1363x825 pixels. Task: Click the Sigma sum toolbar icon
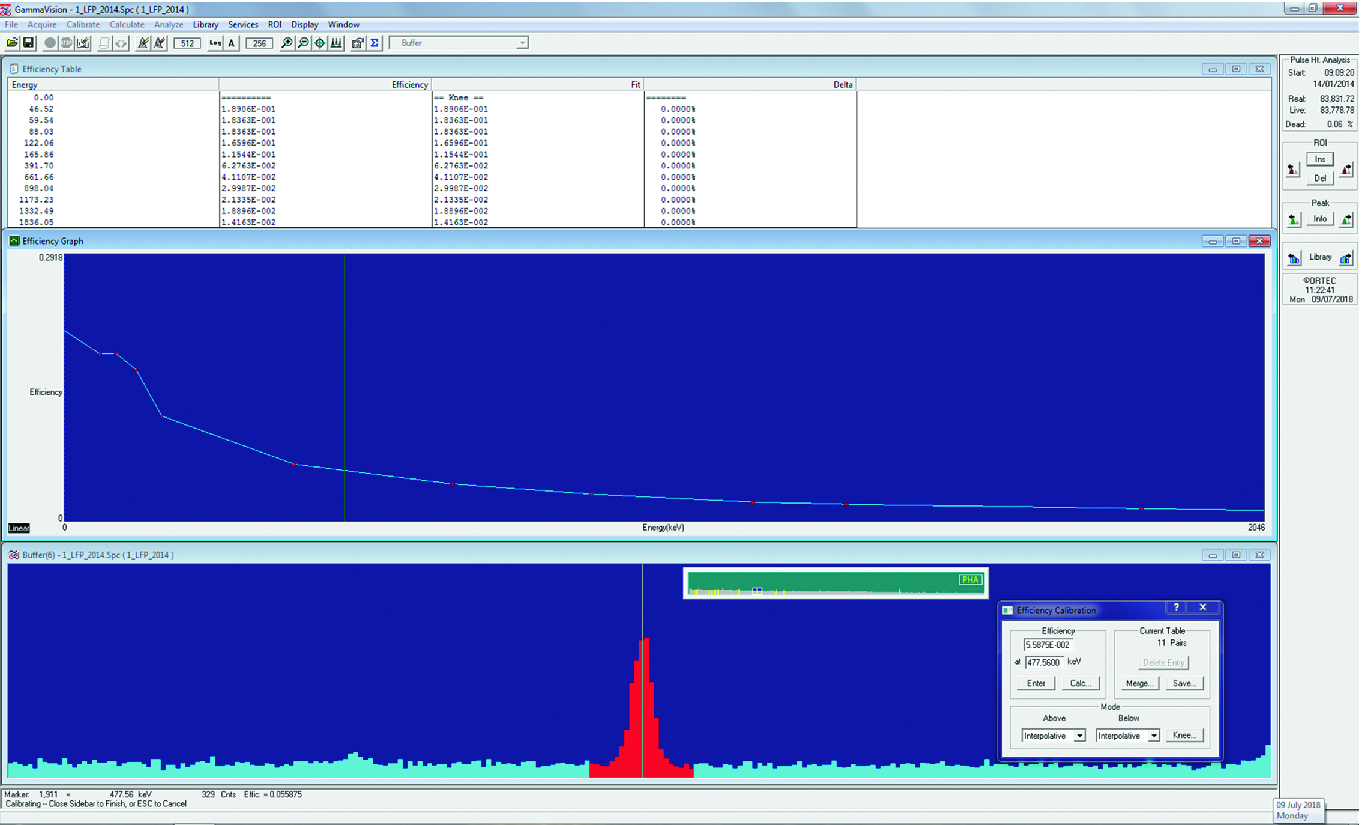374,43
